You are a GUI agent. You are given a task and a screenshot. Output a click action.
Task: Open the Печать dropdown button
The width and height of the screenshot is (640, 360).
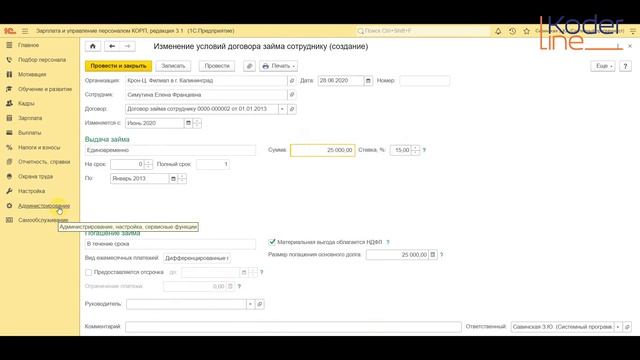click(x=278, y=66)
